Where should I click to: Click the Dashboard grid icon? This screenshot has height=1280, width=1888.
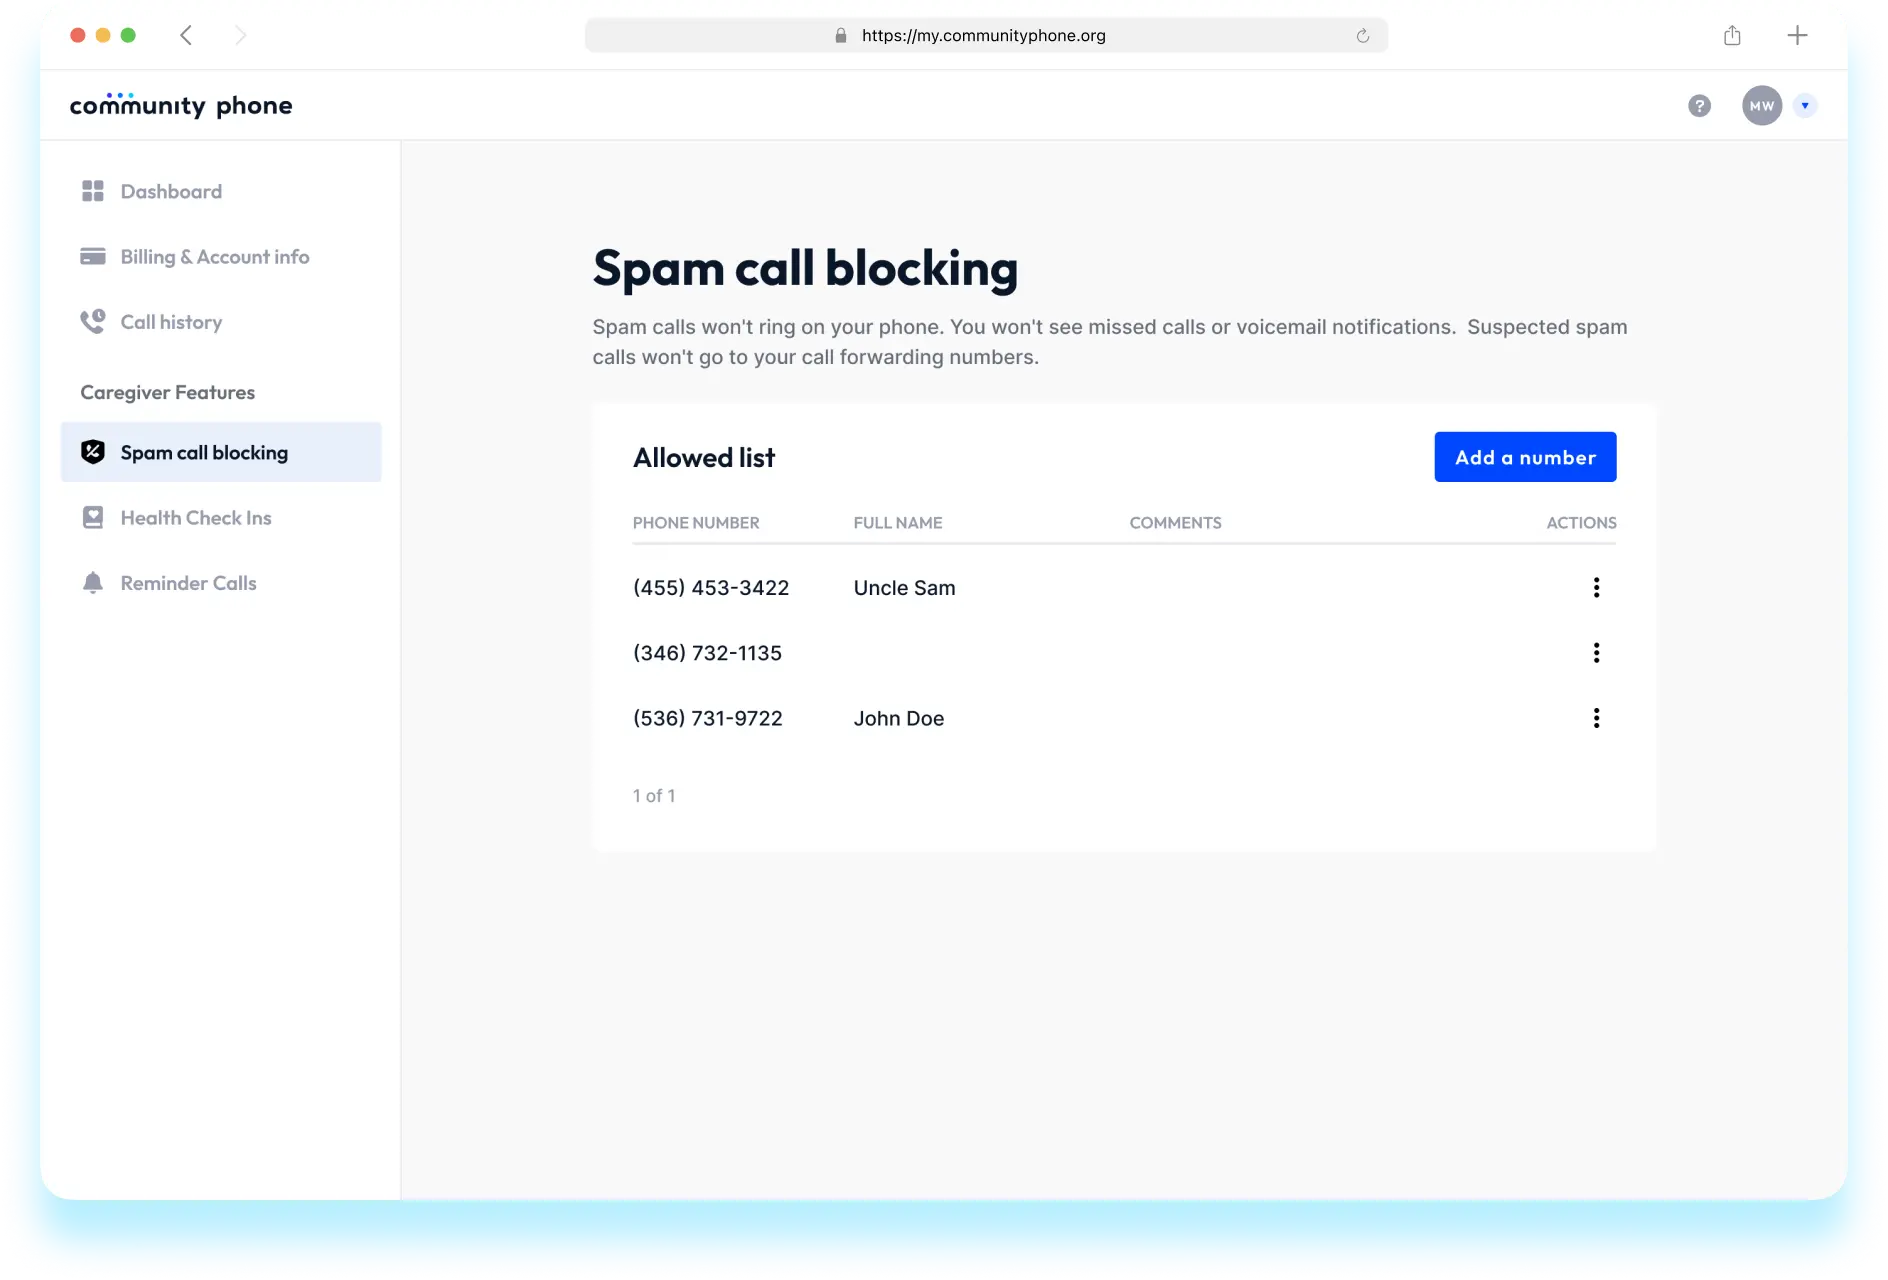(93, 191)
